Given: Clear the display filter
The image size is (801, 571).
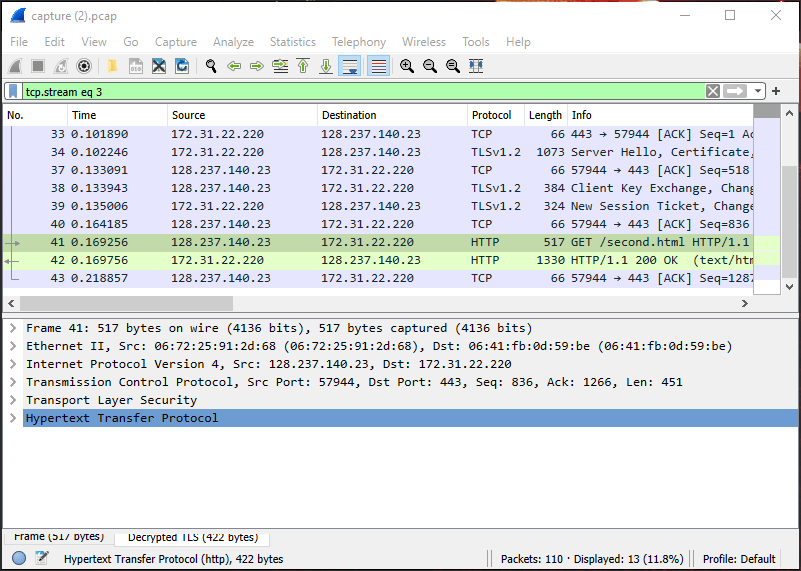Looking at the screenshot, I should coord(712,91).
